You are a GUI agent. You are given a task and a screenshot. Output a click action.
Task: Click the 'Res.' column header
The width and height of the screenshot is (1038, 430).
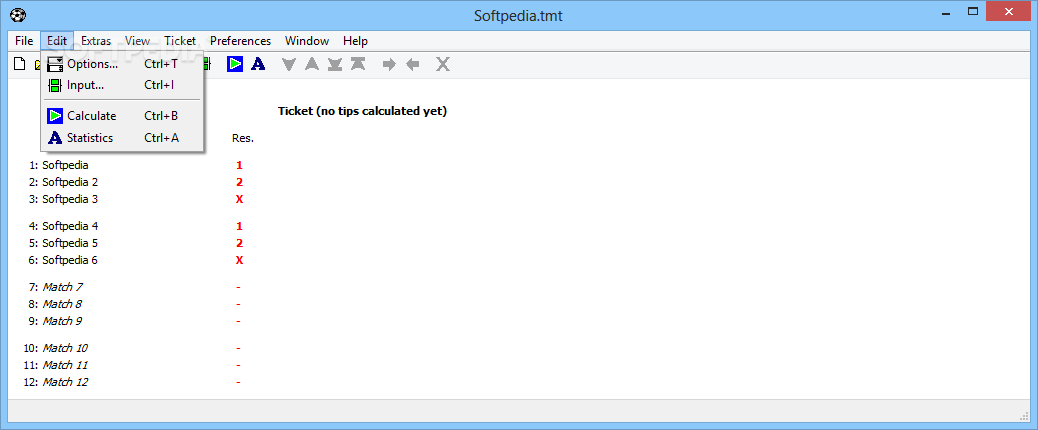(243, 138)
